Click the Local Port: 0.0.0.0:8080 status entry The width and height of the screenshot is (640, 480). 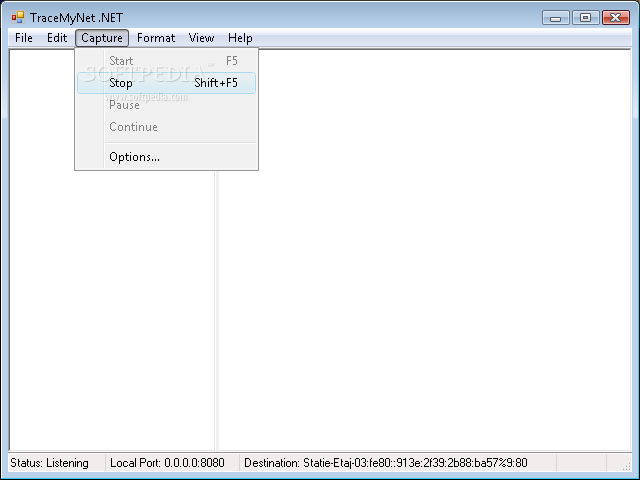click(172, 463)
